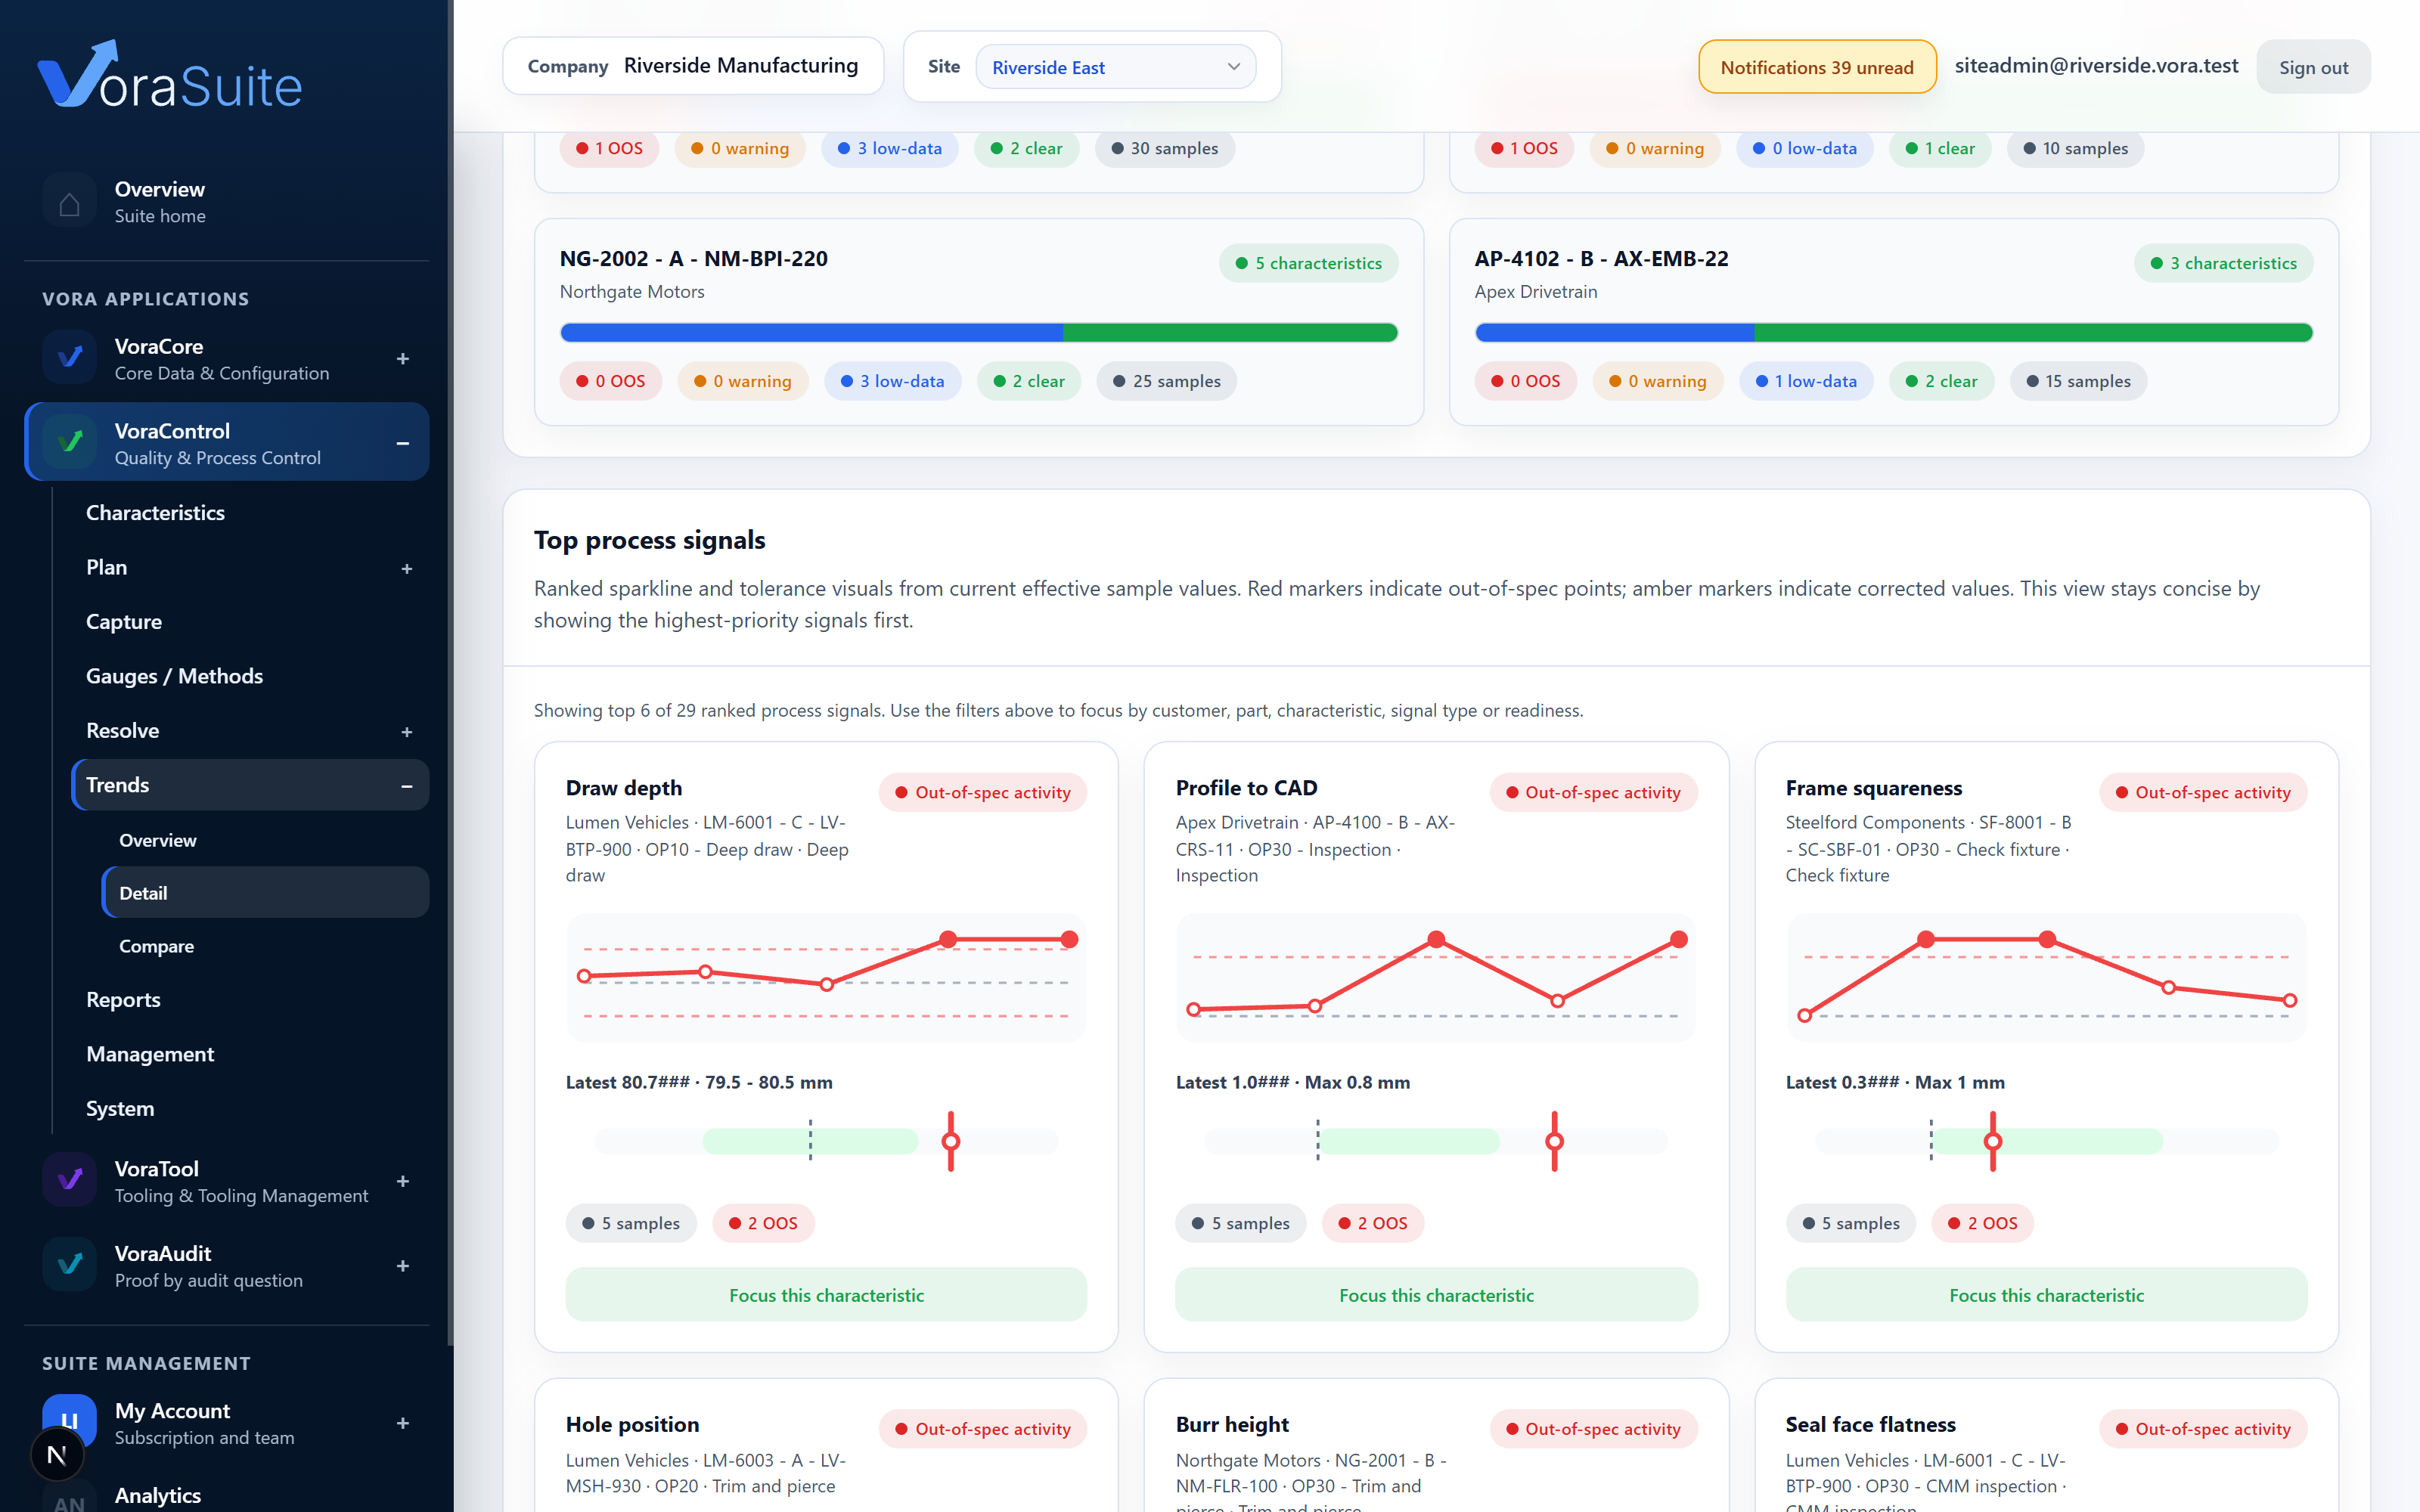
Task: Click the 3 low-data chip on NG-2002
Action: point(892,381)
